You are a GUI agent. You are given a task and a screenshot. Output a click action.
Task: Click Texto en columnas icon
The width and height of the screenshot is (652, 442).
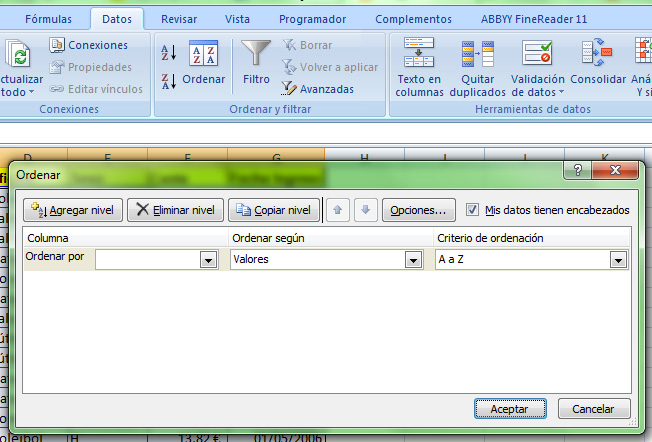coord(419,54)
